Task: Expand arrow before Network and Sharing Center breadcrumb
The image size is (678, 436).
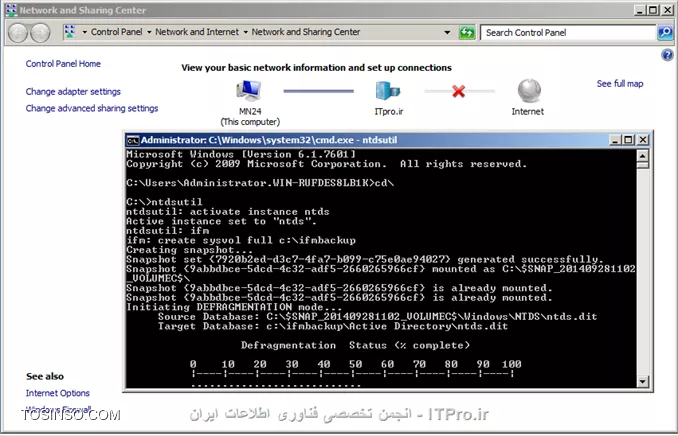Action: 246,32
